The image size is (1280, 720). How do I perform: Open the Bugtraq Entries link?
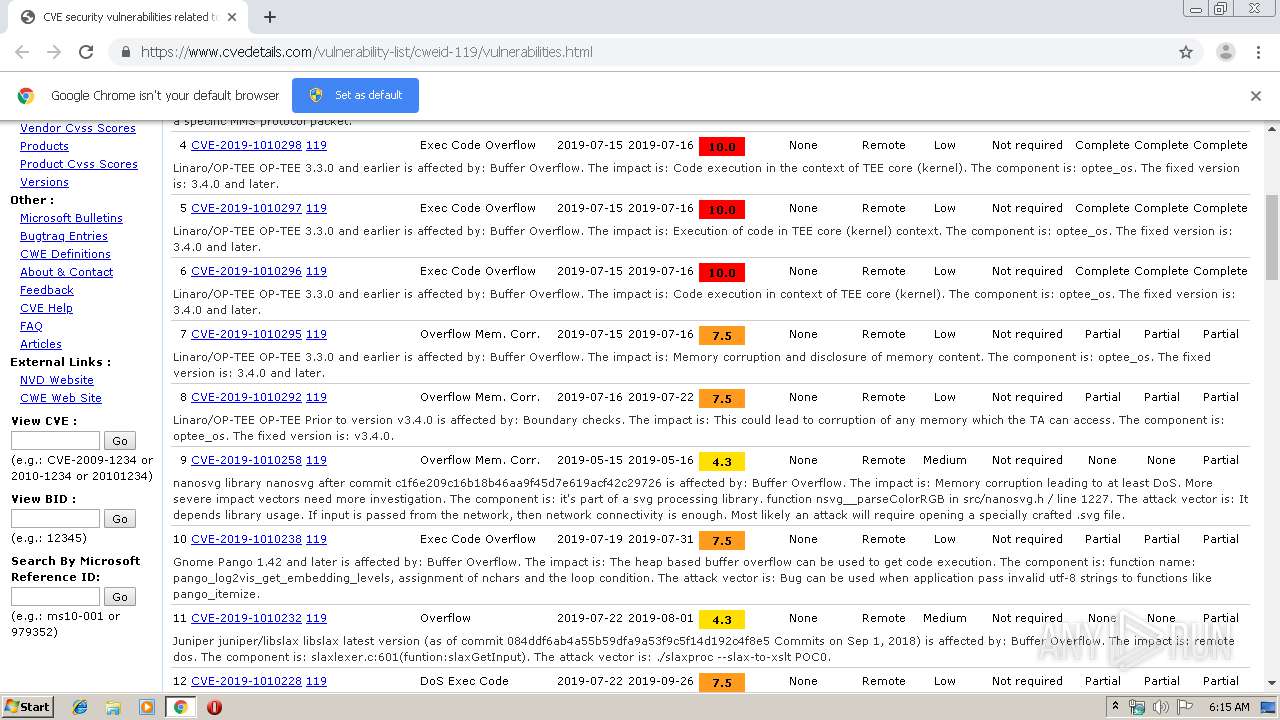(x=64, y=236)
